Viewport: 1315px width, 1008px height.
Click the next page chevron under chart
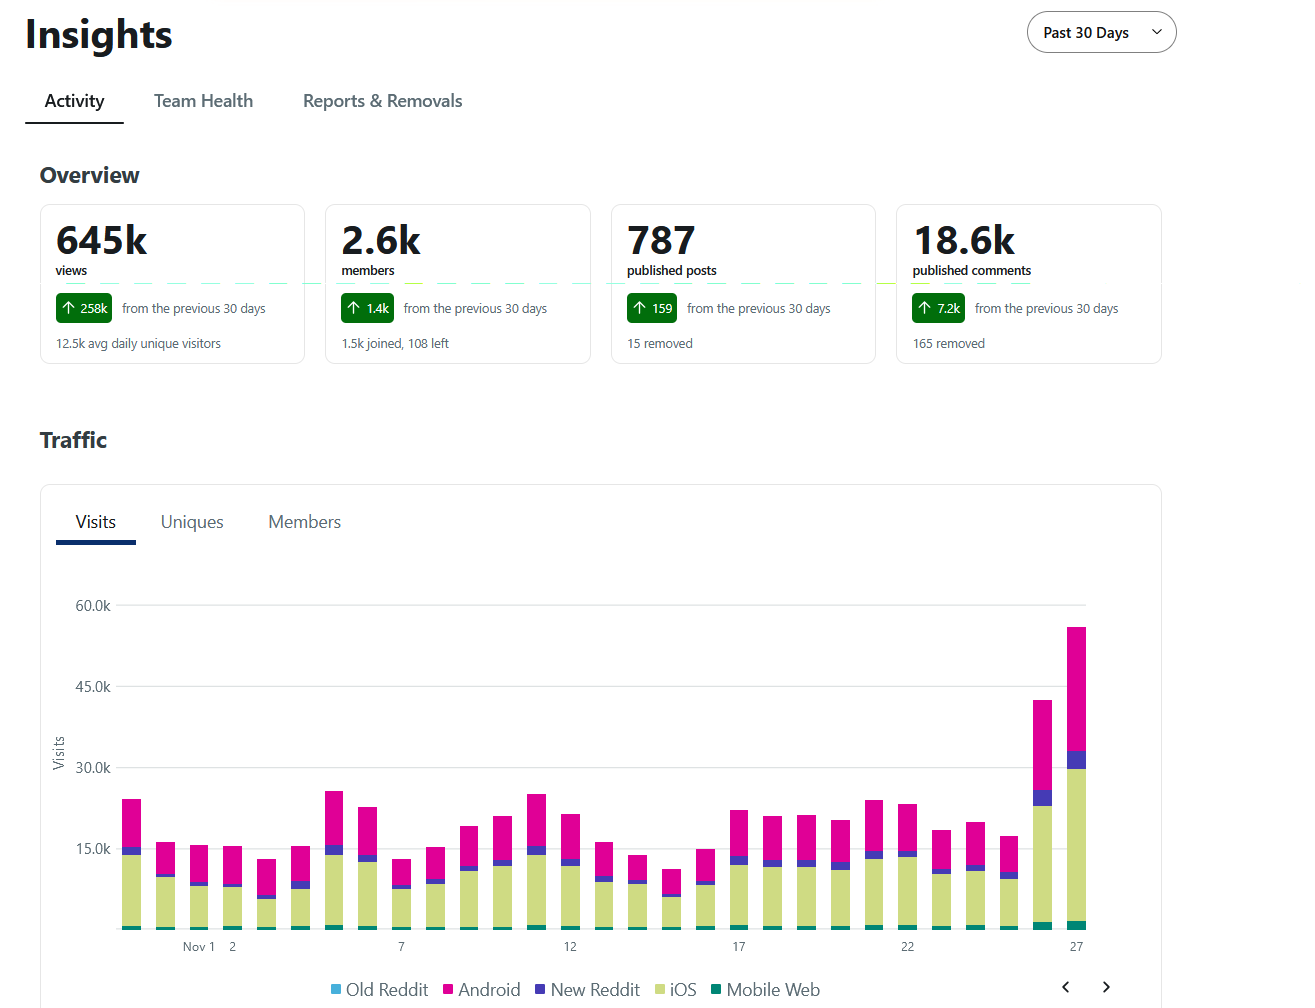[x=1106, y=987]
